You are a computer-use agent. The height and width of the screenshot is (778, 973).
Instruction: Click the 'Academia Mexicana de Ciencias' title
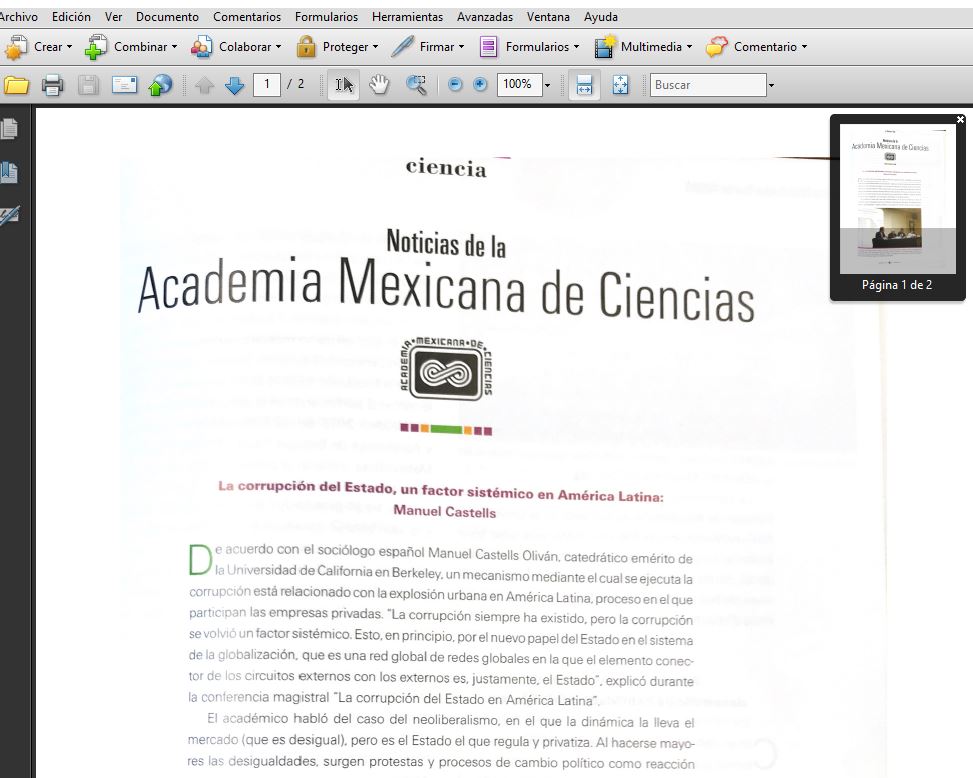click(x=446, y=290)
